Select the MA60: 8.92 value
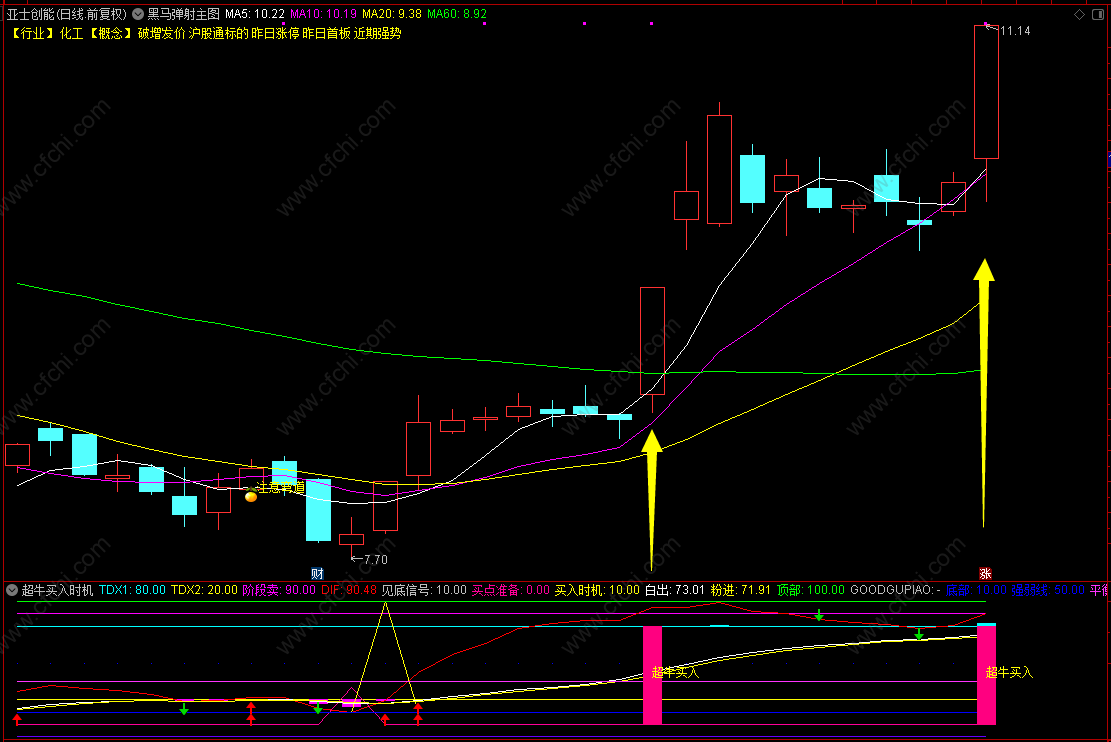Screen dimensions: 1111x742 [x=457, y=14]
